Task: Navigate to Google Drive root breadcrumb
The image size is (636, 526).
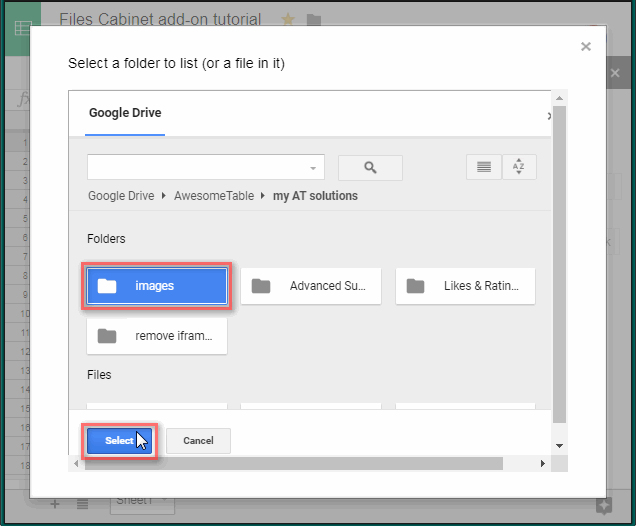Action: [121, 196]
